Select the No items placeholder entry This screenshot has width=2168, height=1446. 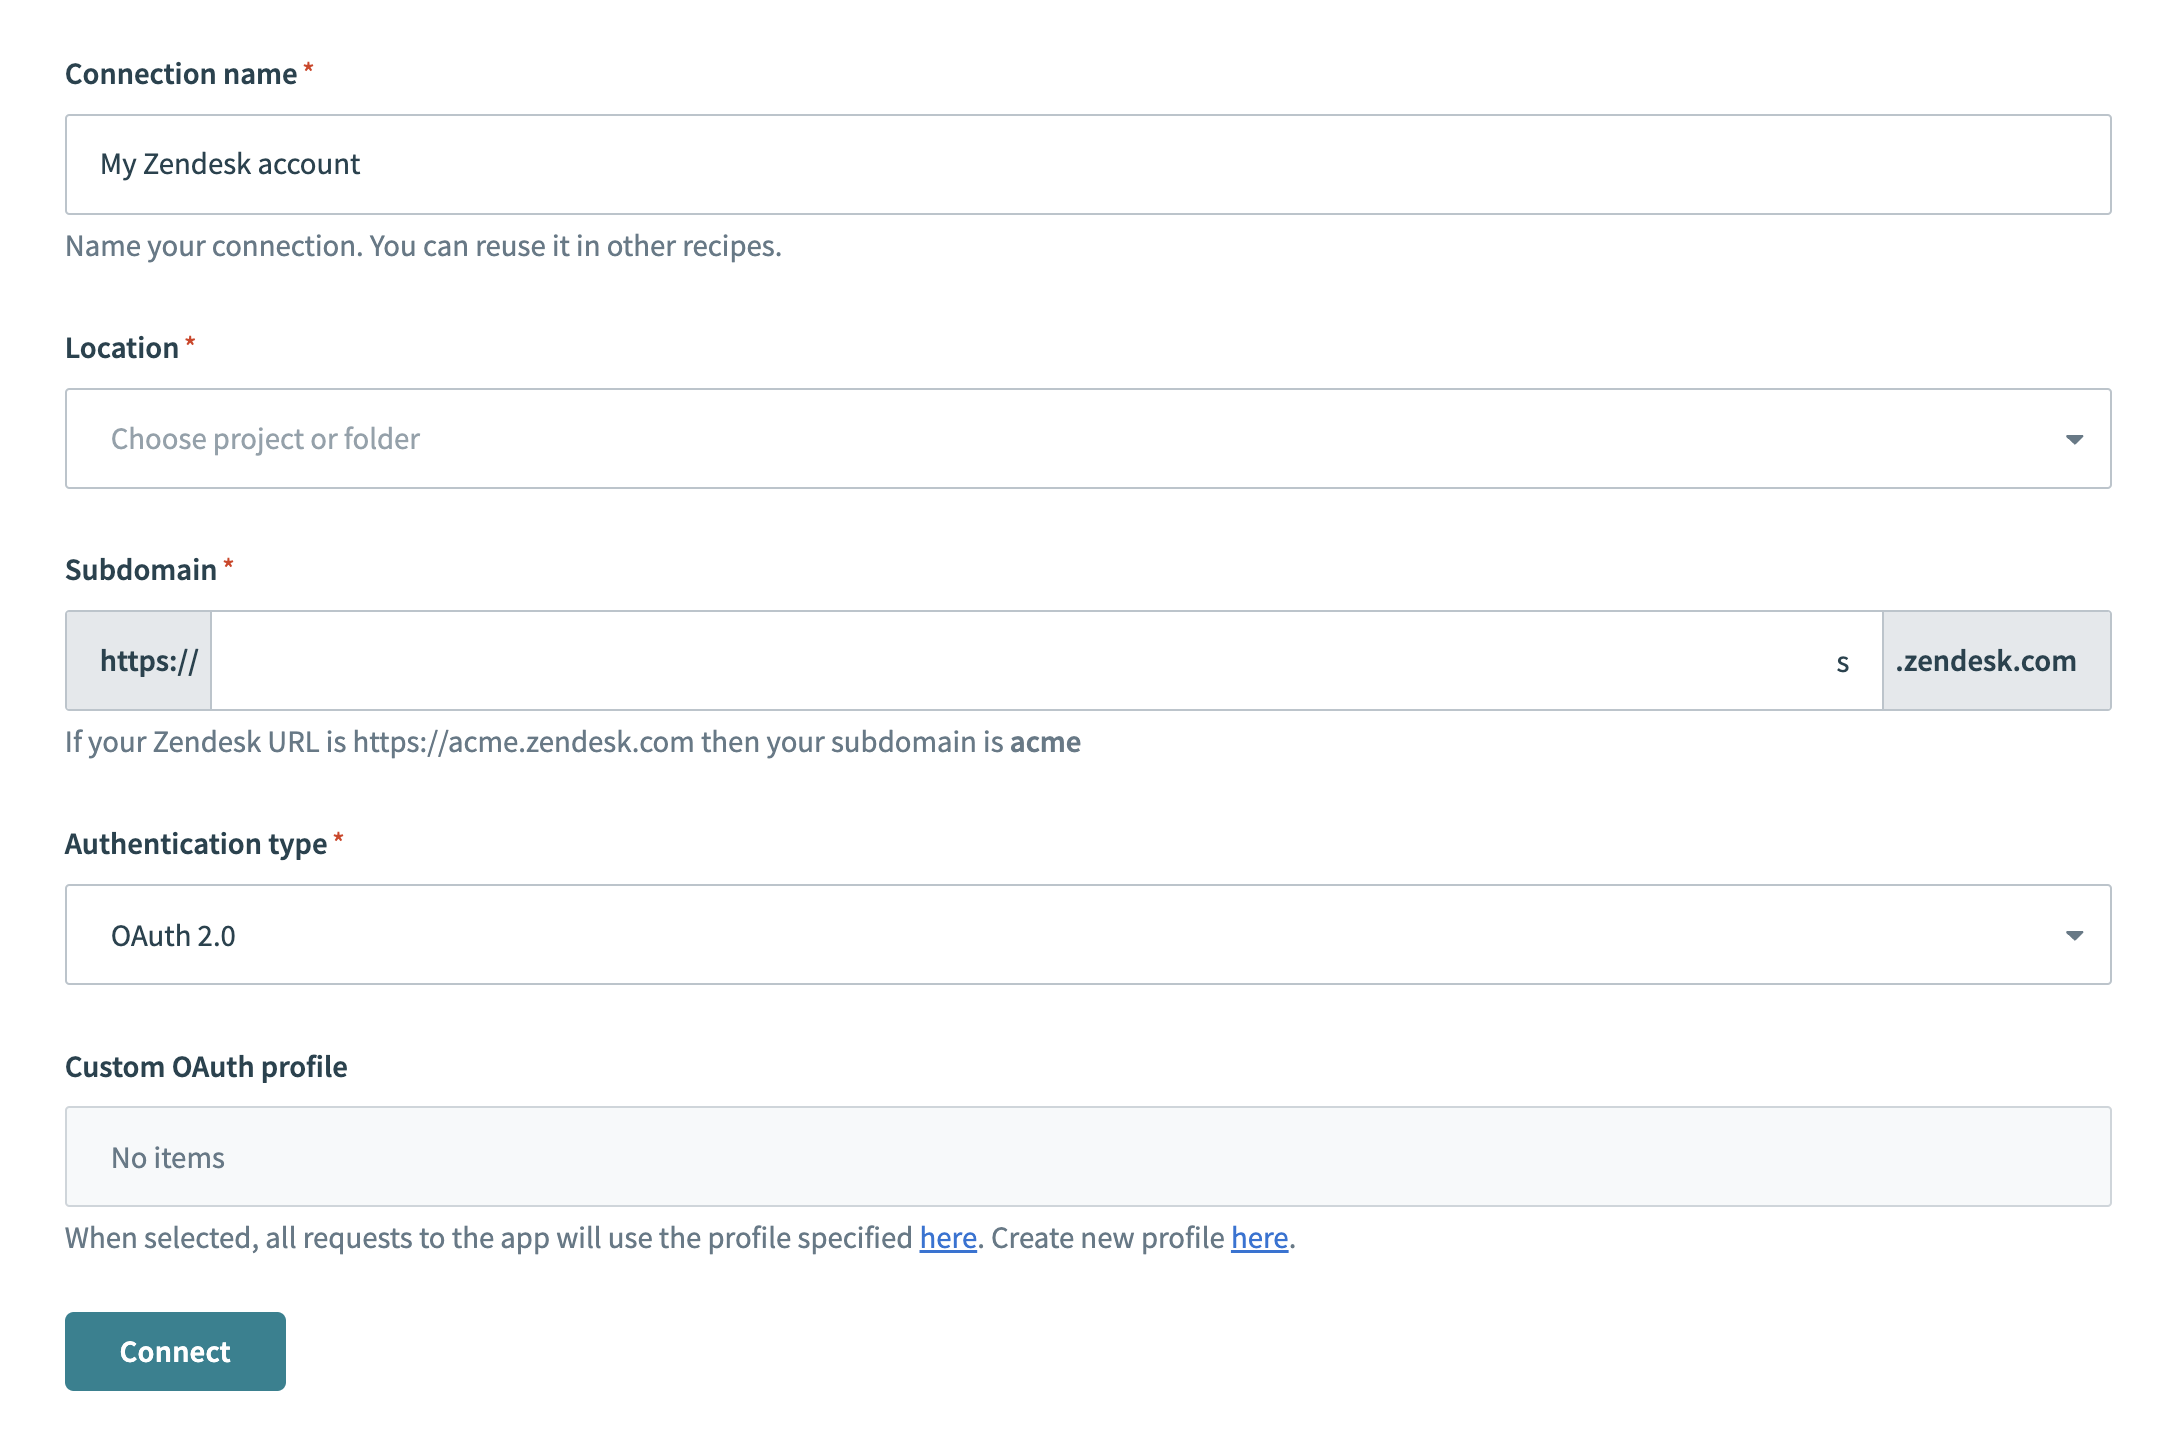click(x=168, y=1156)
